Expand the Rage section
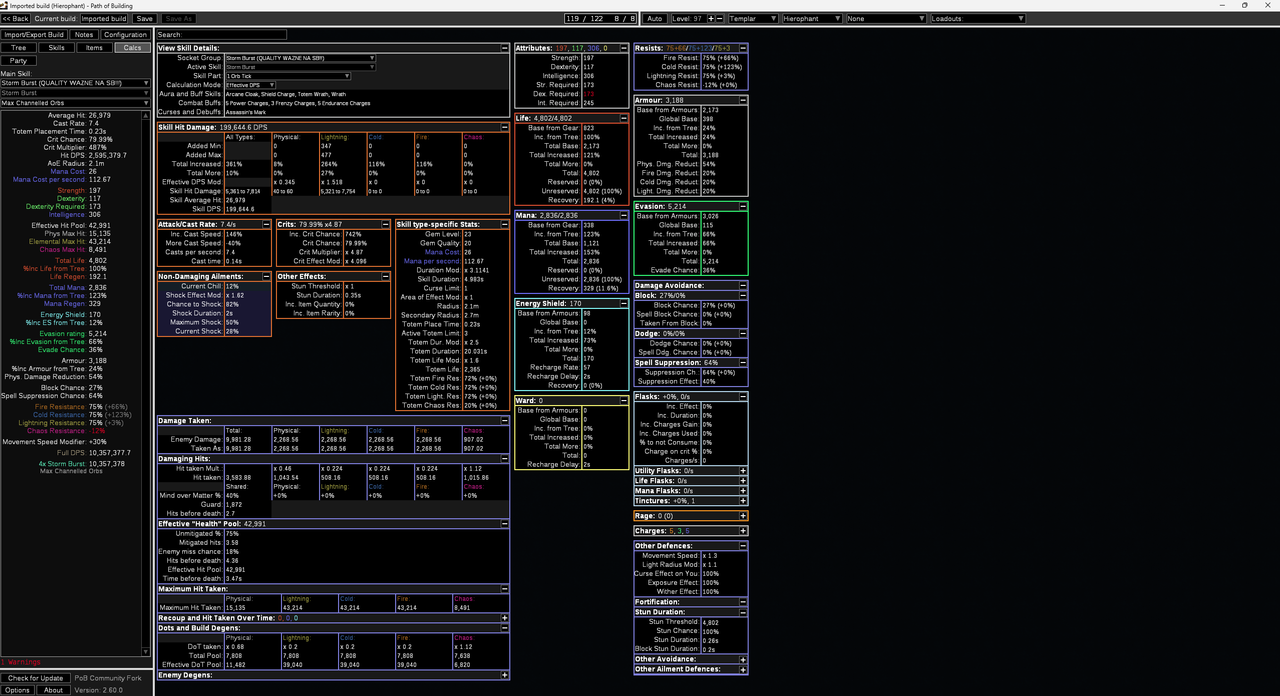 743,516
